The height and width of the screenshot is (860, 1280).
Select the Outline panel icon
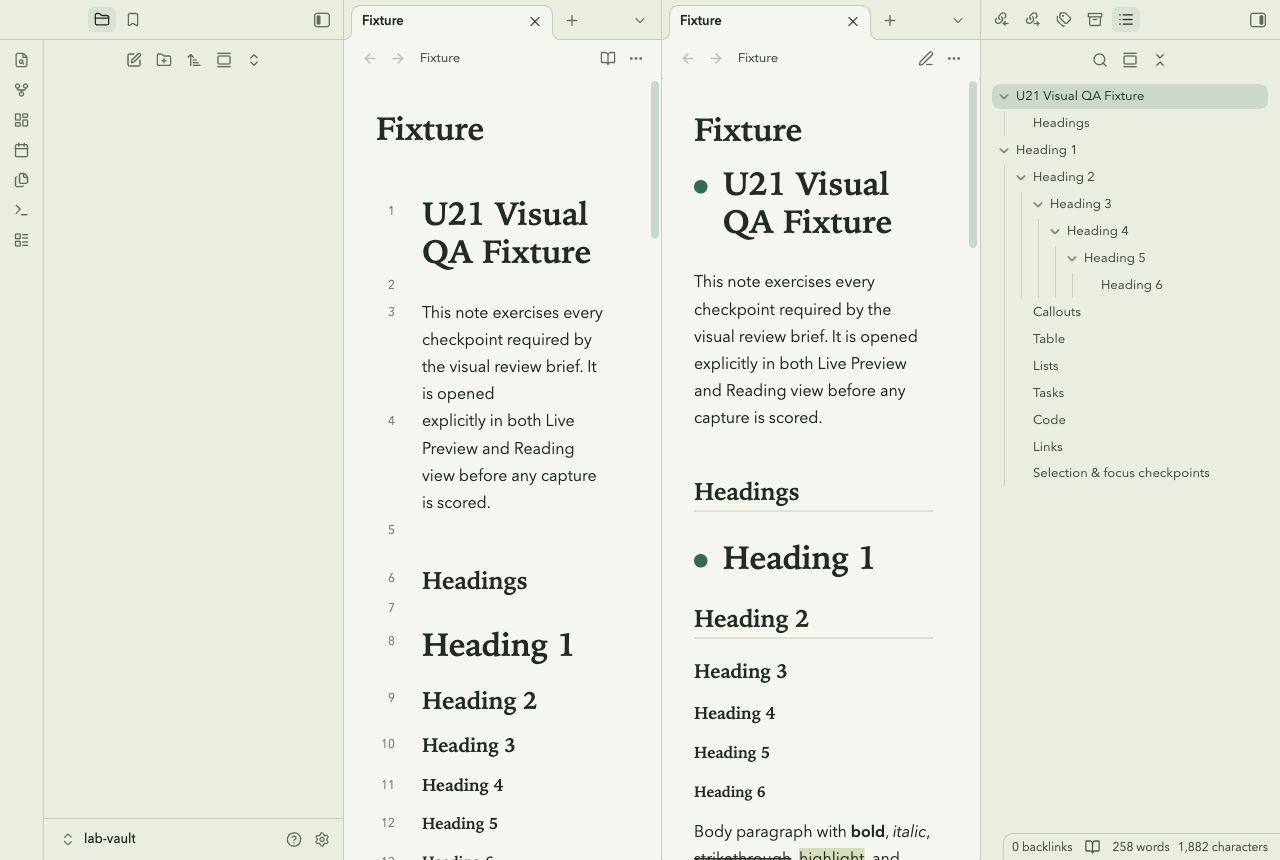point(1126,20)
